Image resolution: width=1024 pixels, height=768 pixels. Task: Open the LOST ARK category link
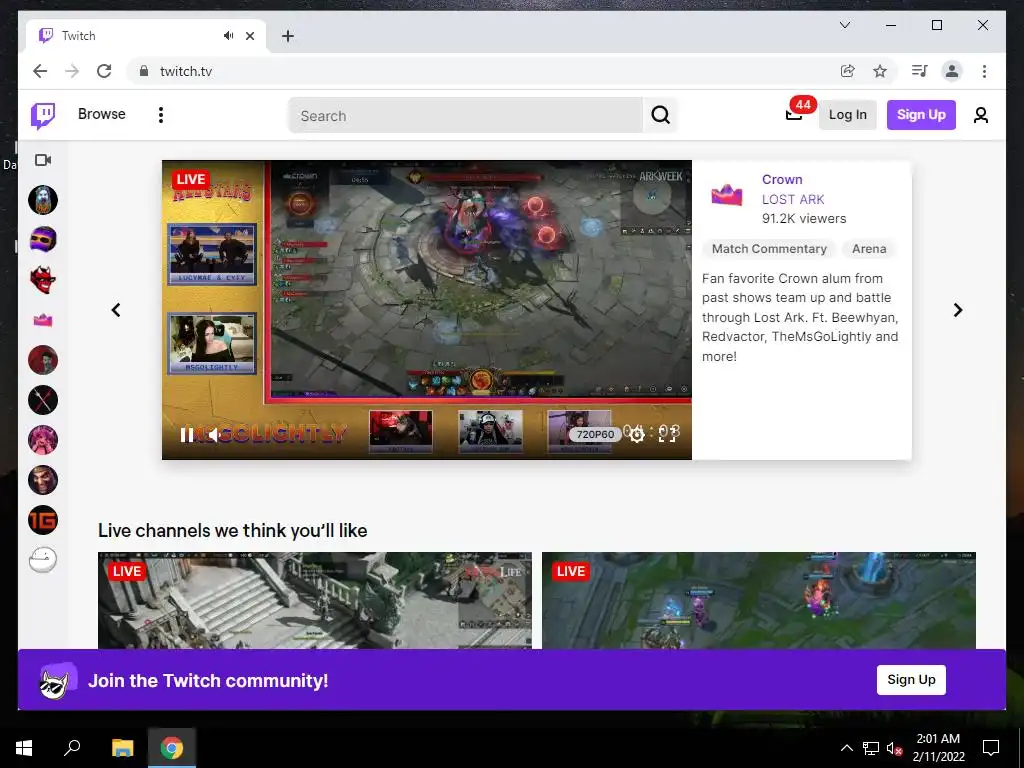pos(793,199)
